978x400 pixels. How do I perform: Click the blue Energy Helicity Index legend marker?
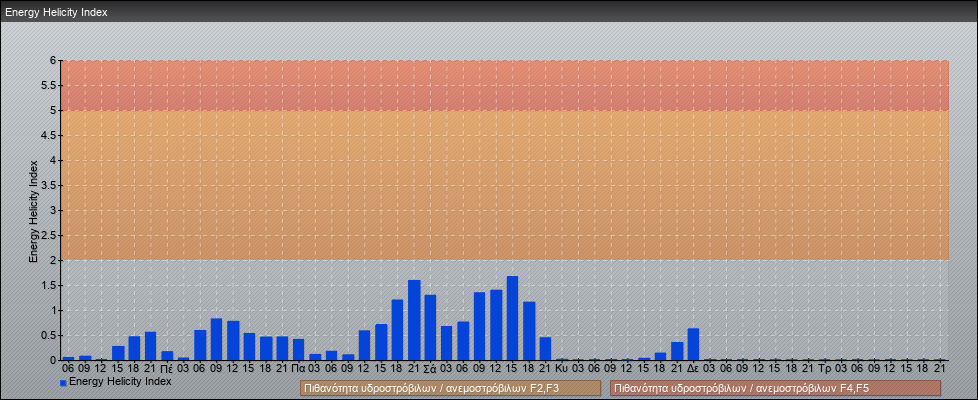pos(63,383)
